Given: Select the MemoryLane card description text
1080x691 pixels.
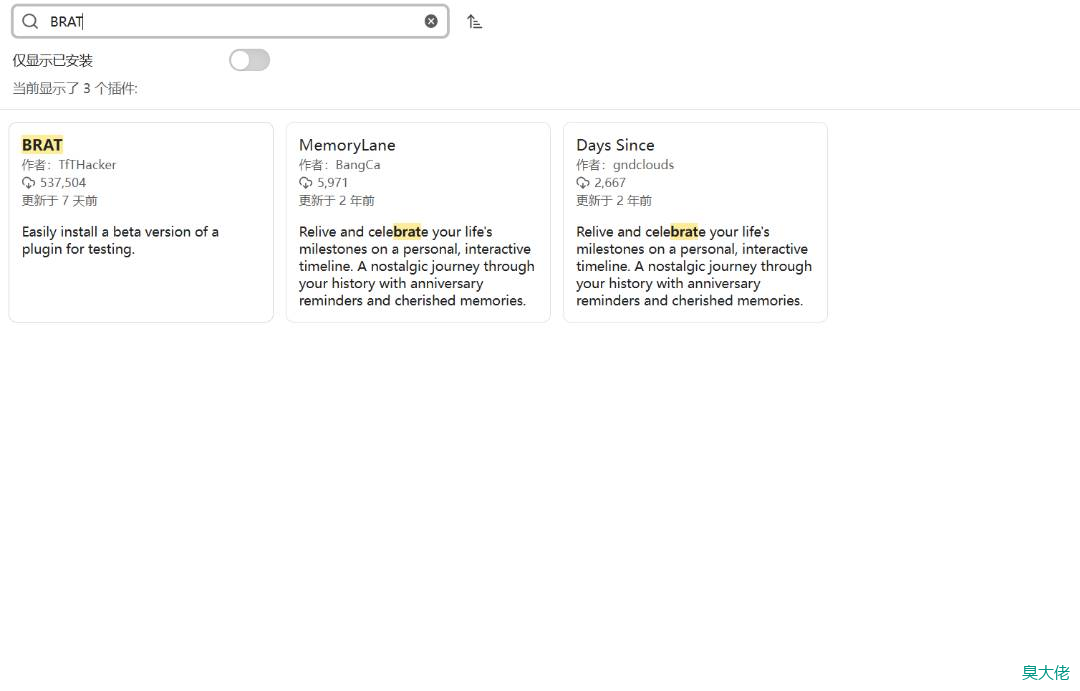Looking at the screenshot, I should point(416,266).
